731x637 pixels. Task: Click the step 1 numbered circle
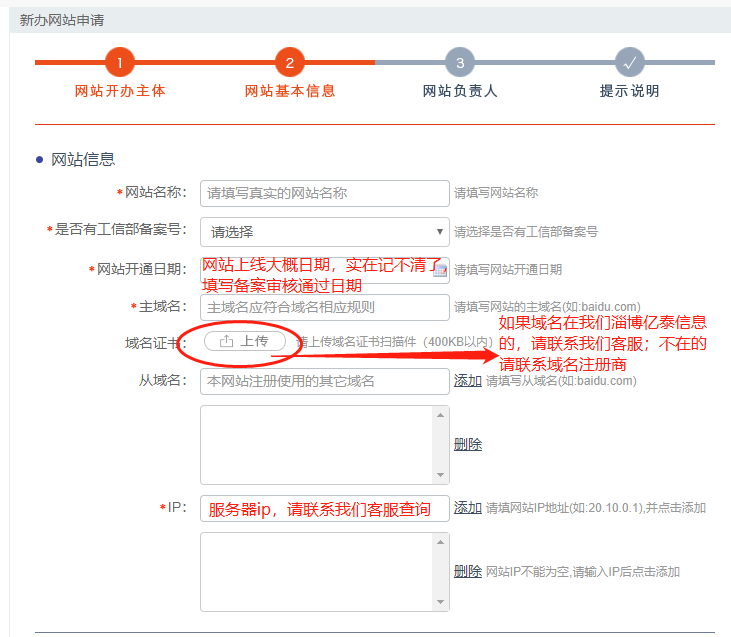119,62
